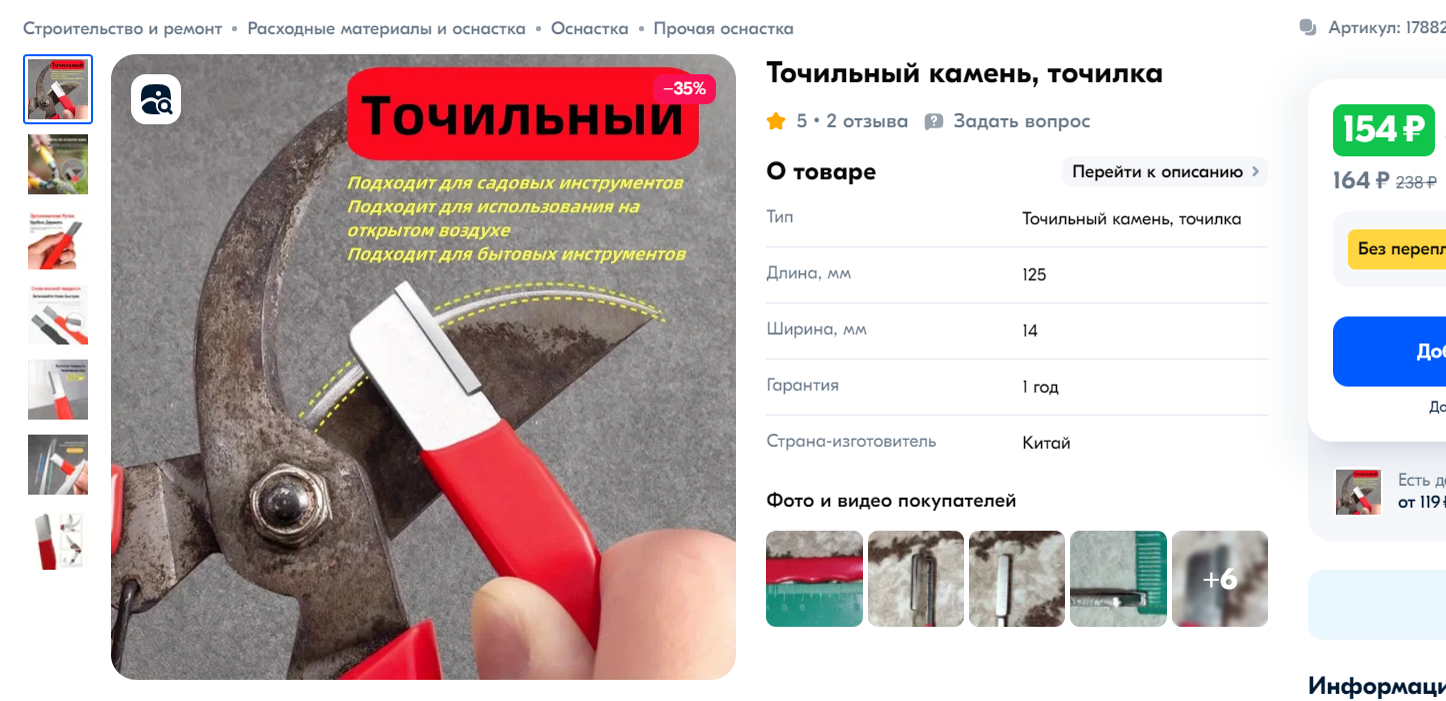1446x701 pixels.
Task: Open the Расходные материалы и оснастка breadcrumb
Action: coord(386,28)
